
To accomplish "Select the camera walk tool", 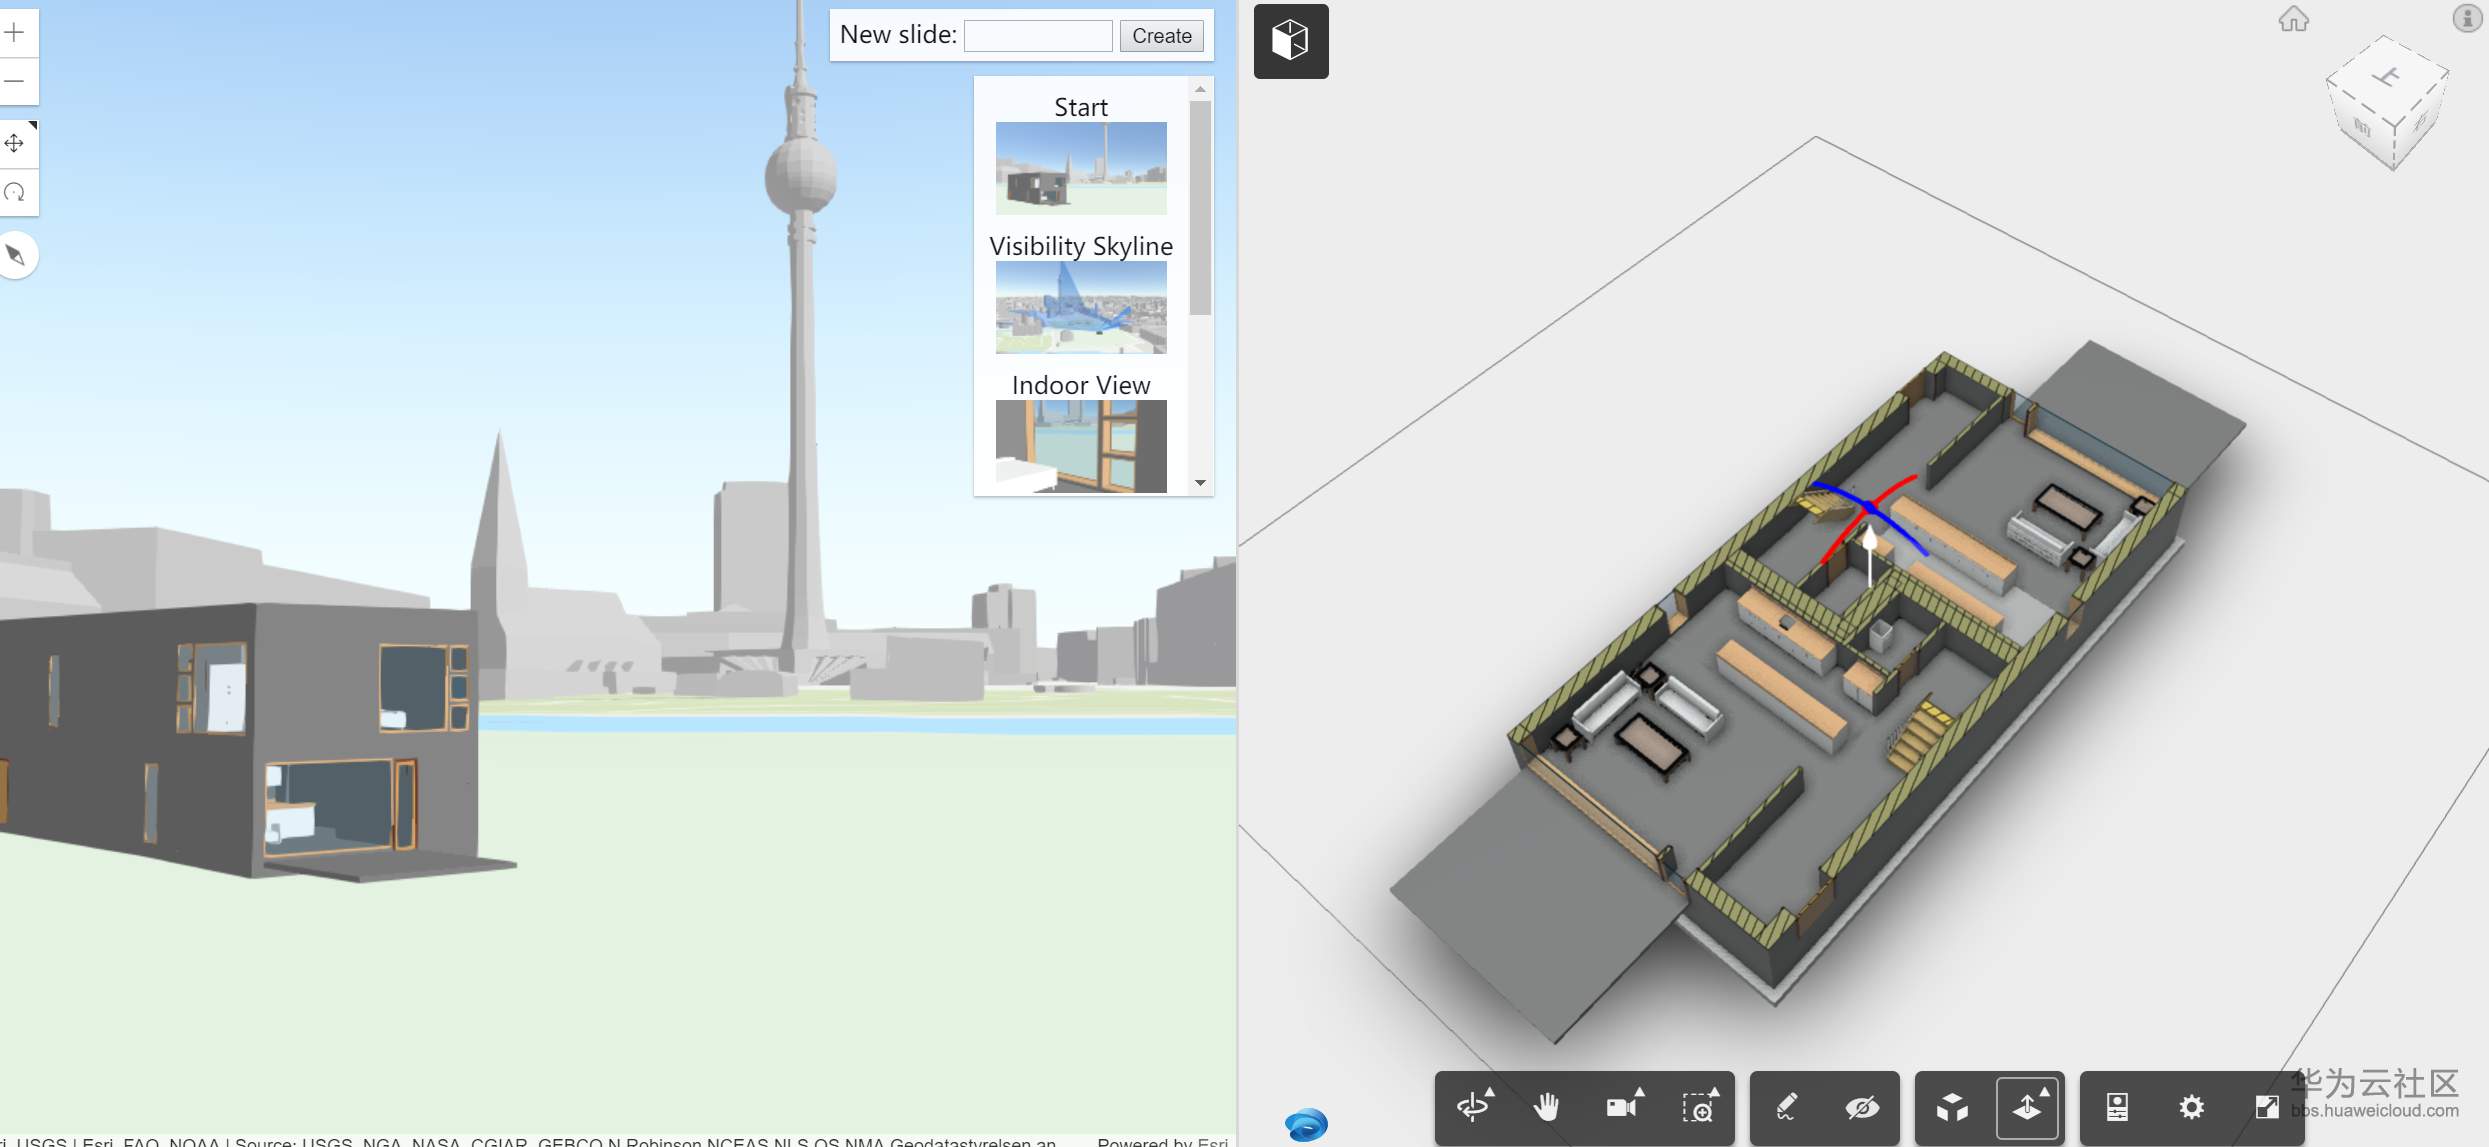I will click(x=1624, y=1107).
